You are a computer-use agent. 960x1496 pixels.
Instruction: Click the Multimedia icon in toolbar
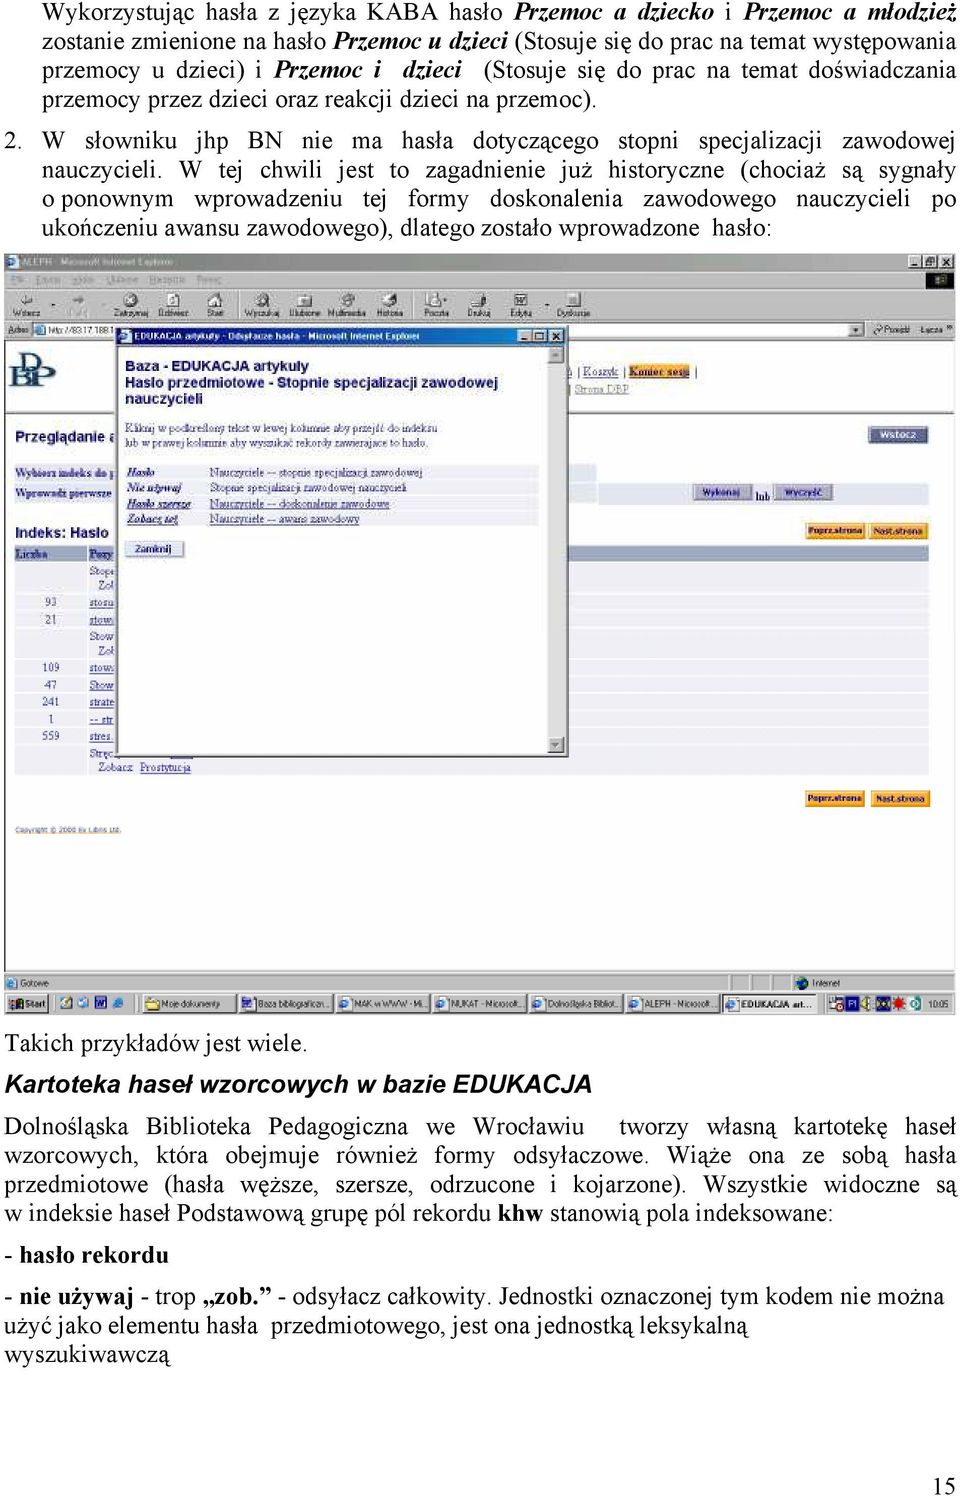tap(347, 304)
